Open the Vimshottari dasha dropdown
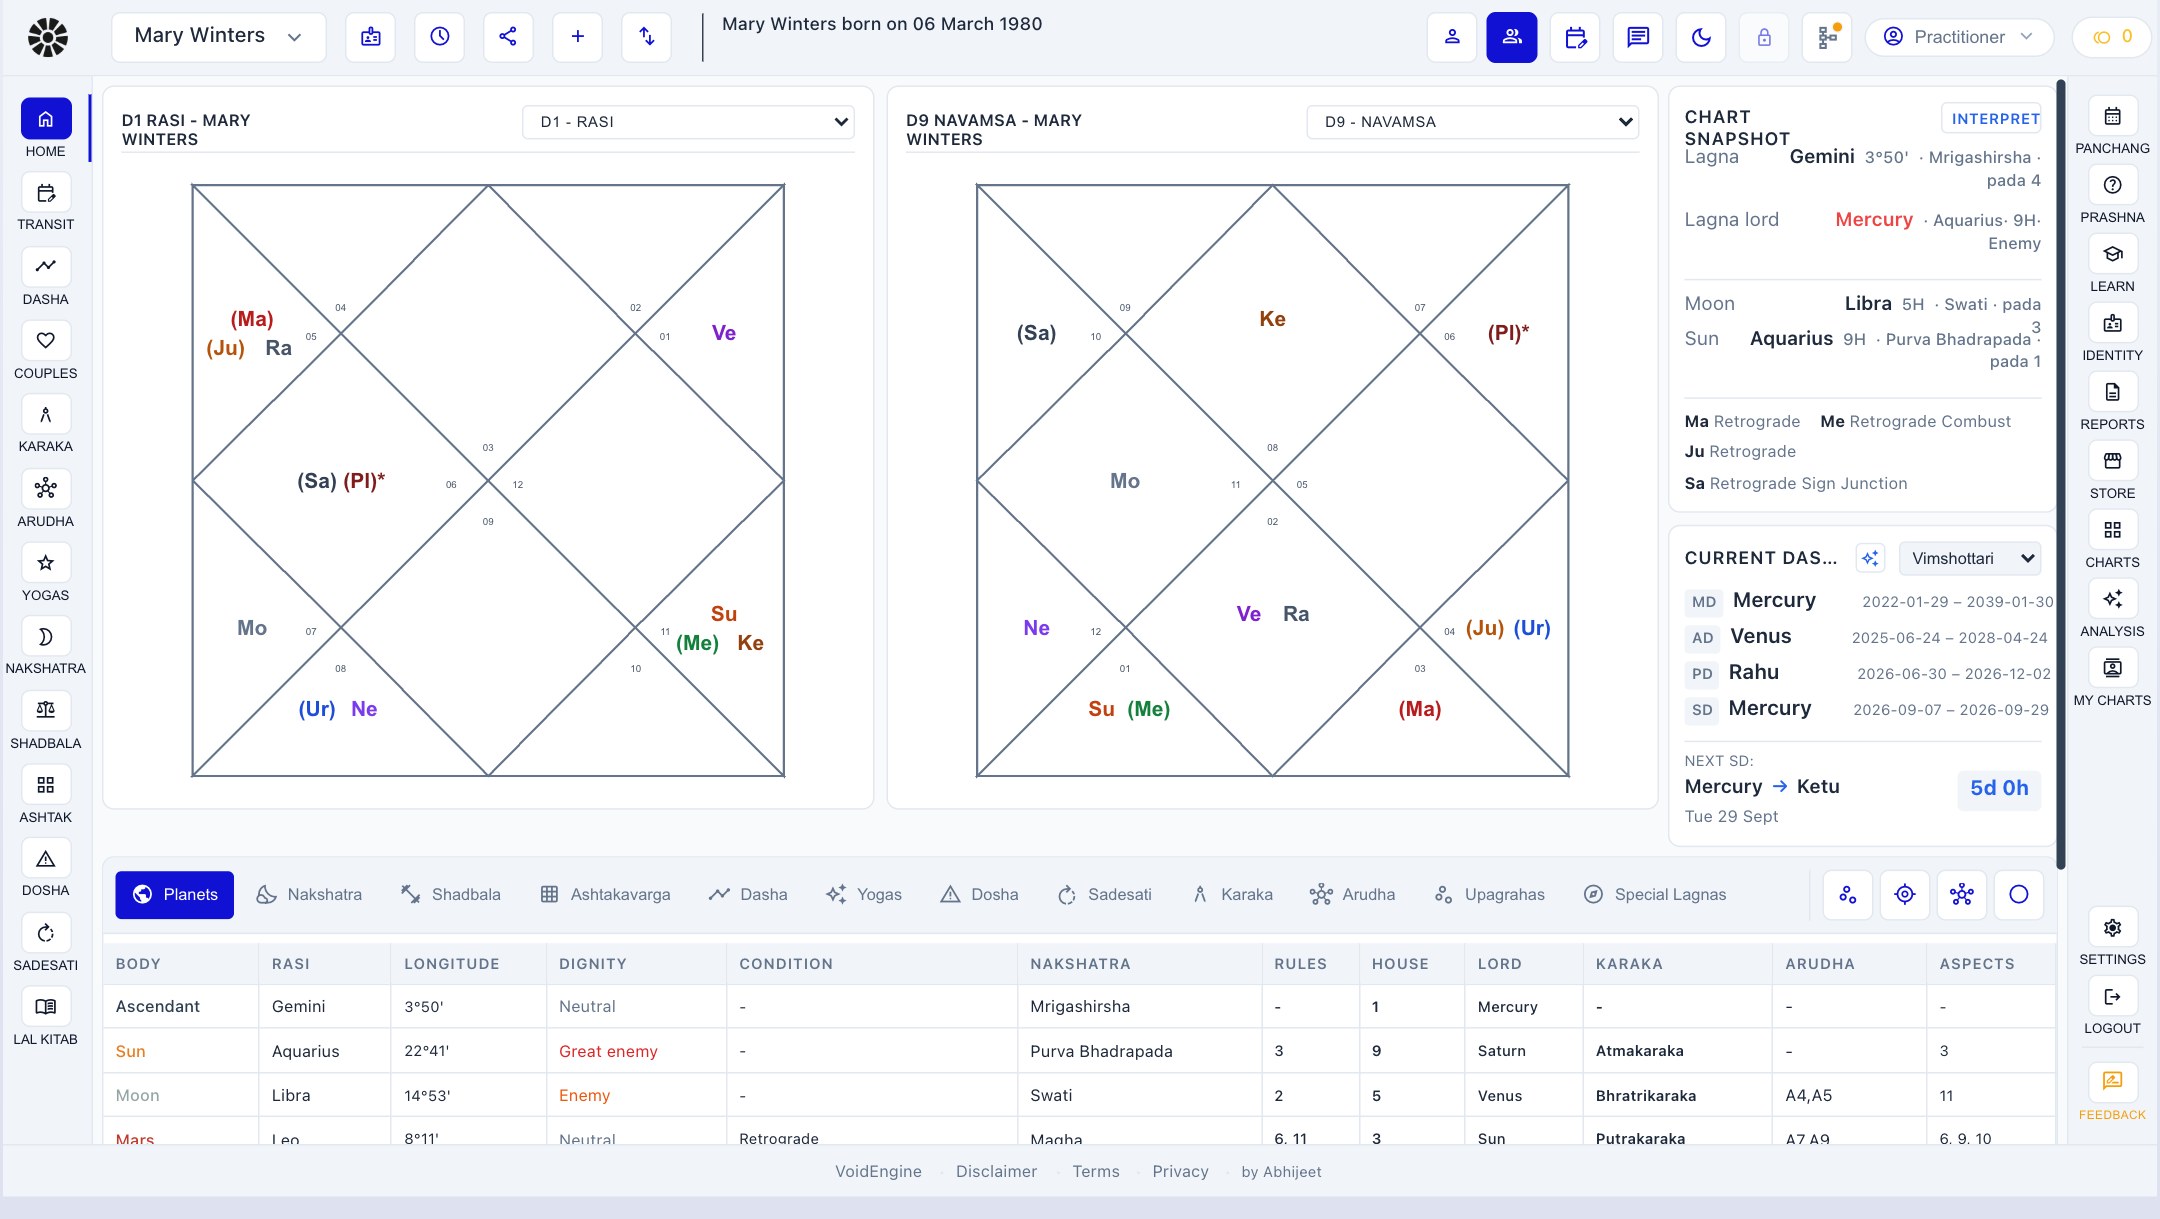2160x1219 pixels. (x=1970, y=559)
